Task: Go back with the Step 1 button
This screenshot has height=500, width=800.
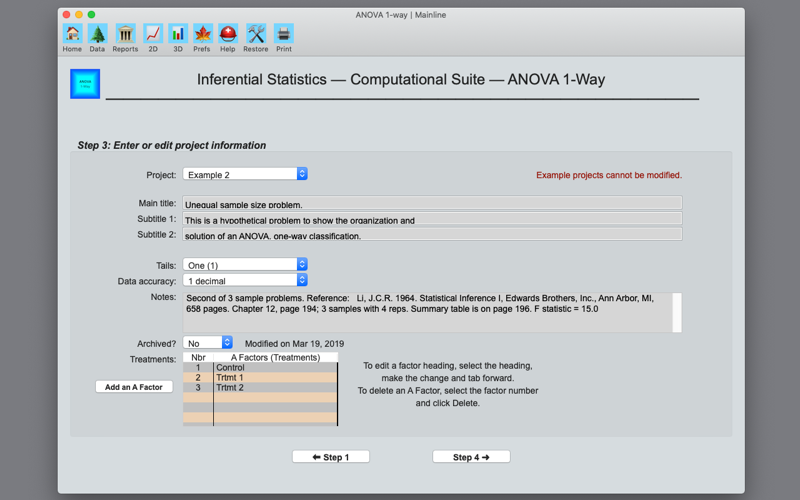Action: pos(331,457)
